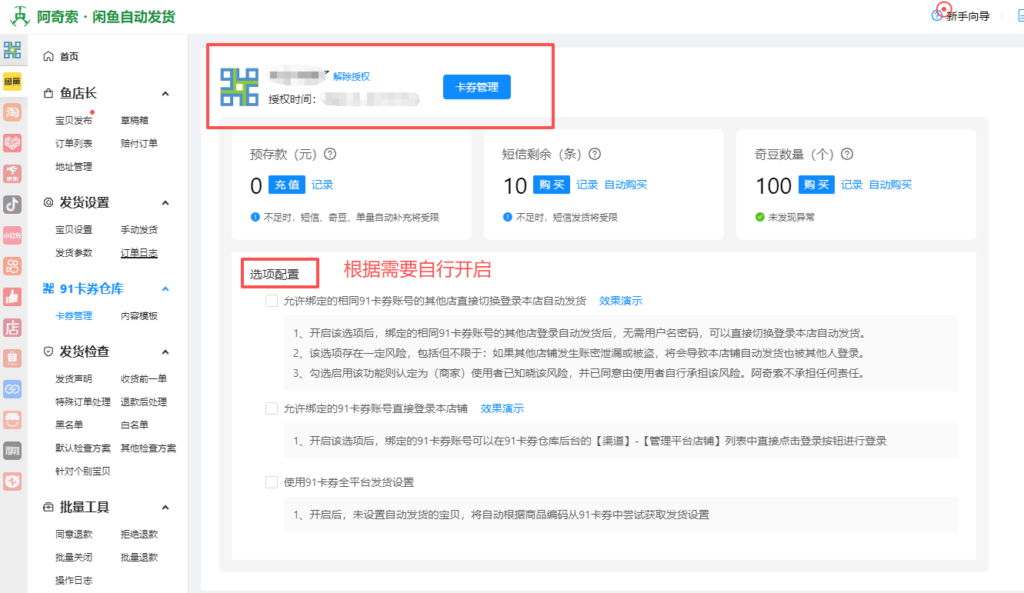Click 购买 button under 短信剩余
This screenshot has width=1024, height=593.
coord(551,185)
